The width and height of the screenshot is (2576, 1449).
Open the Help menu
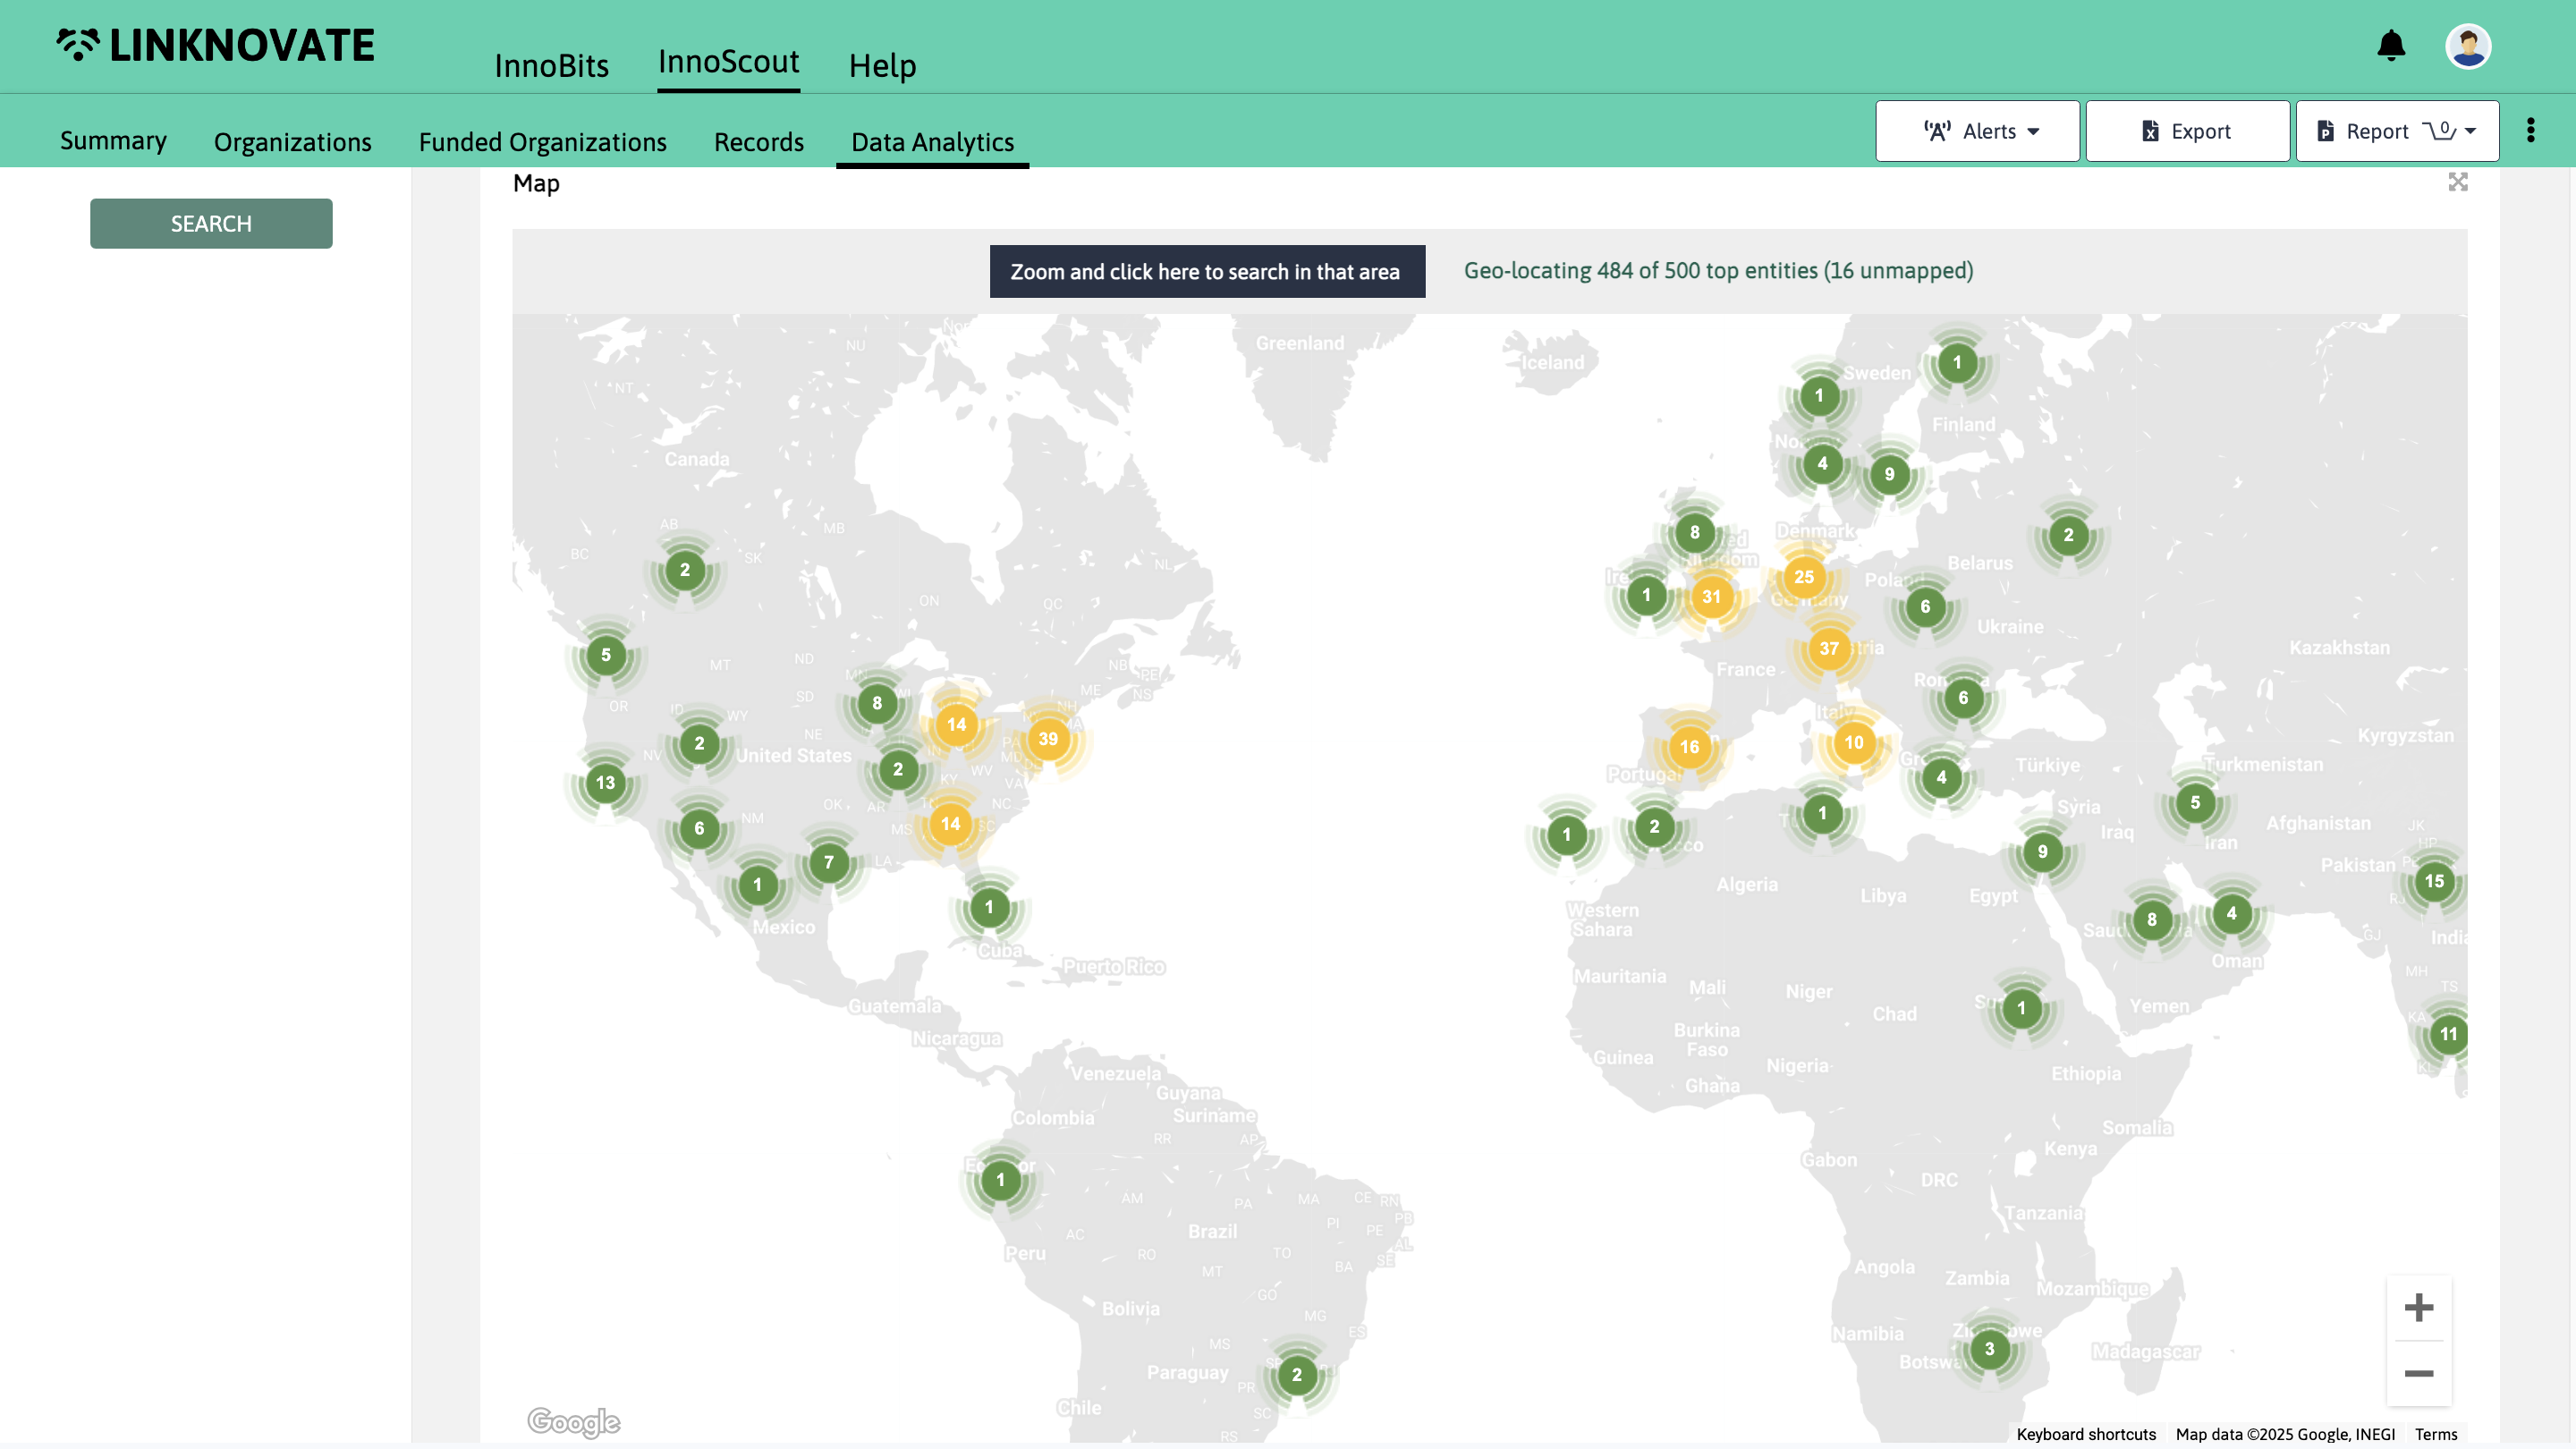(x=883, y=65)
